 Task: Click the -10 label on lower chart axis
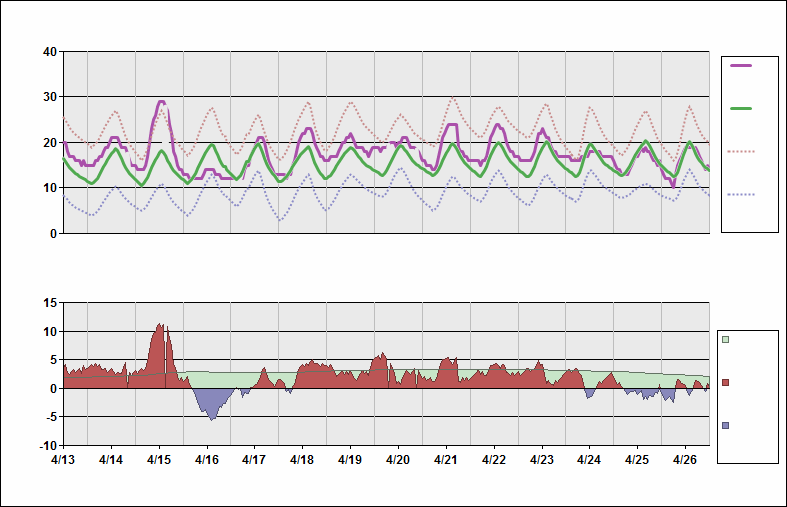(49, 446)
